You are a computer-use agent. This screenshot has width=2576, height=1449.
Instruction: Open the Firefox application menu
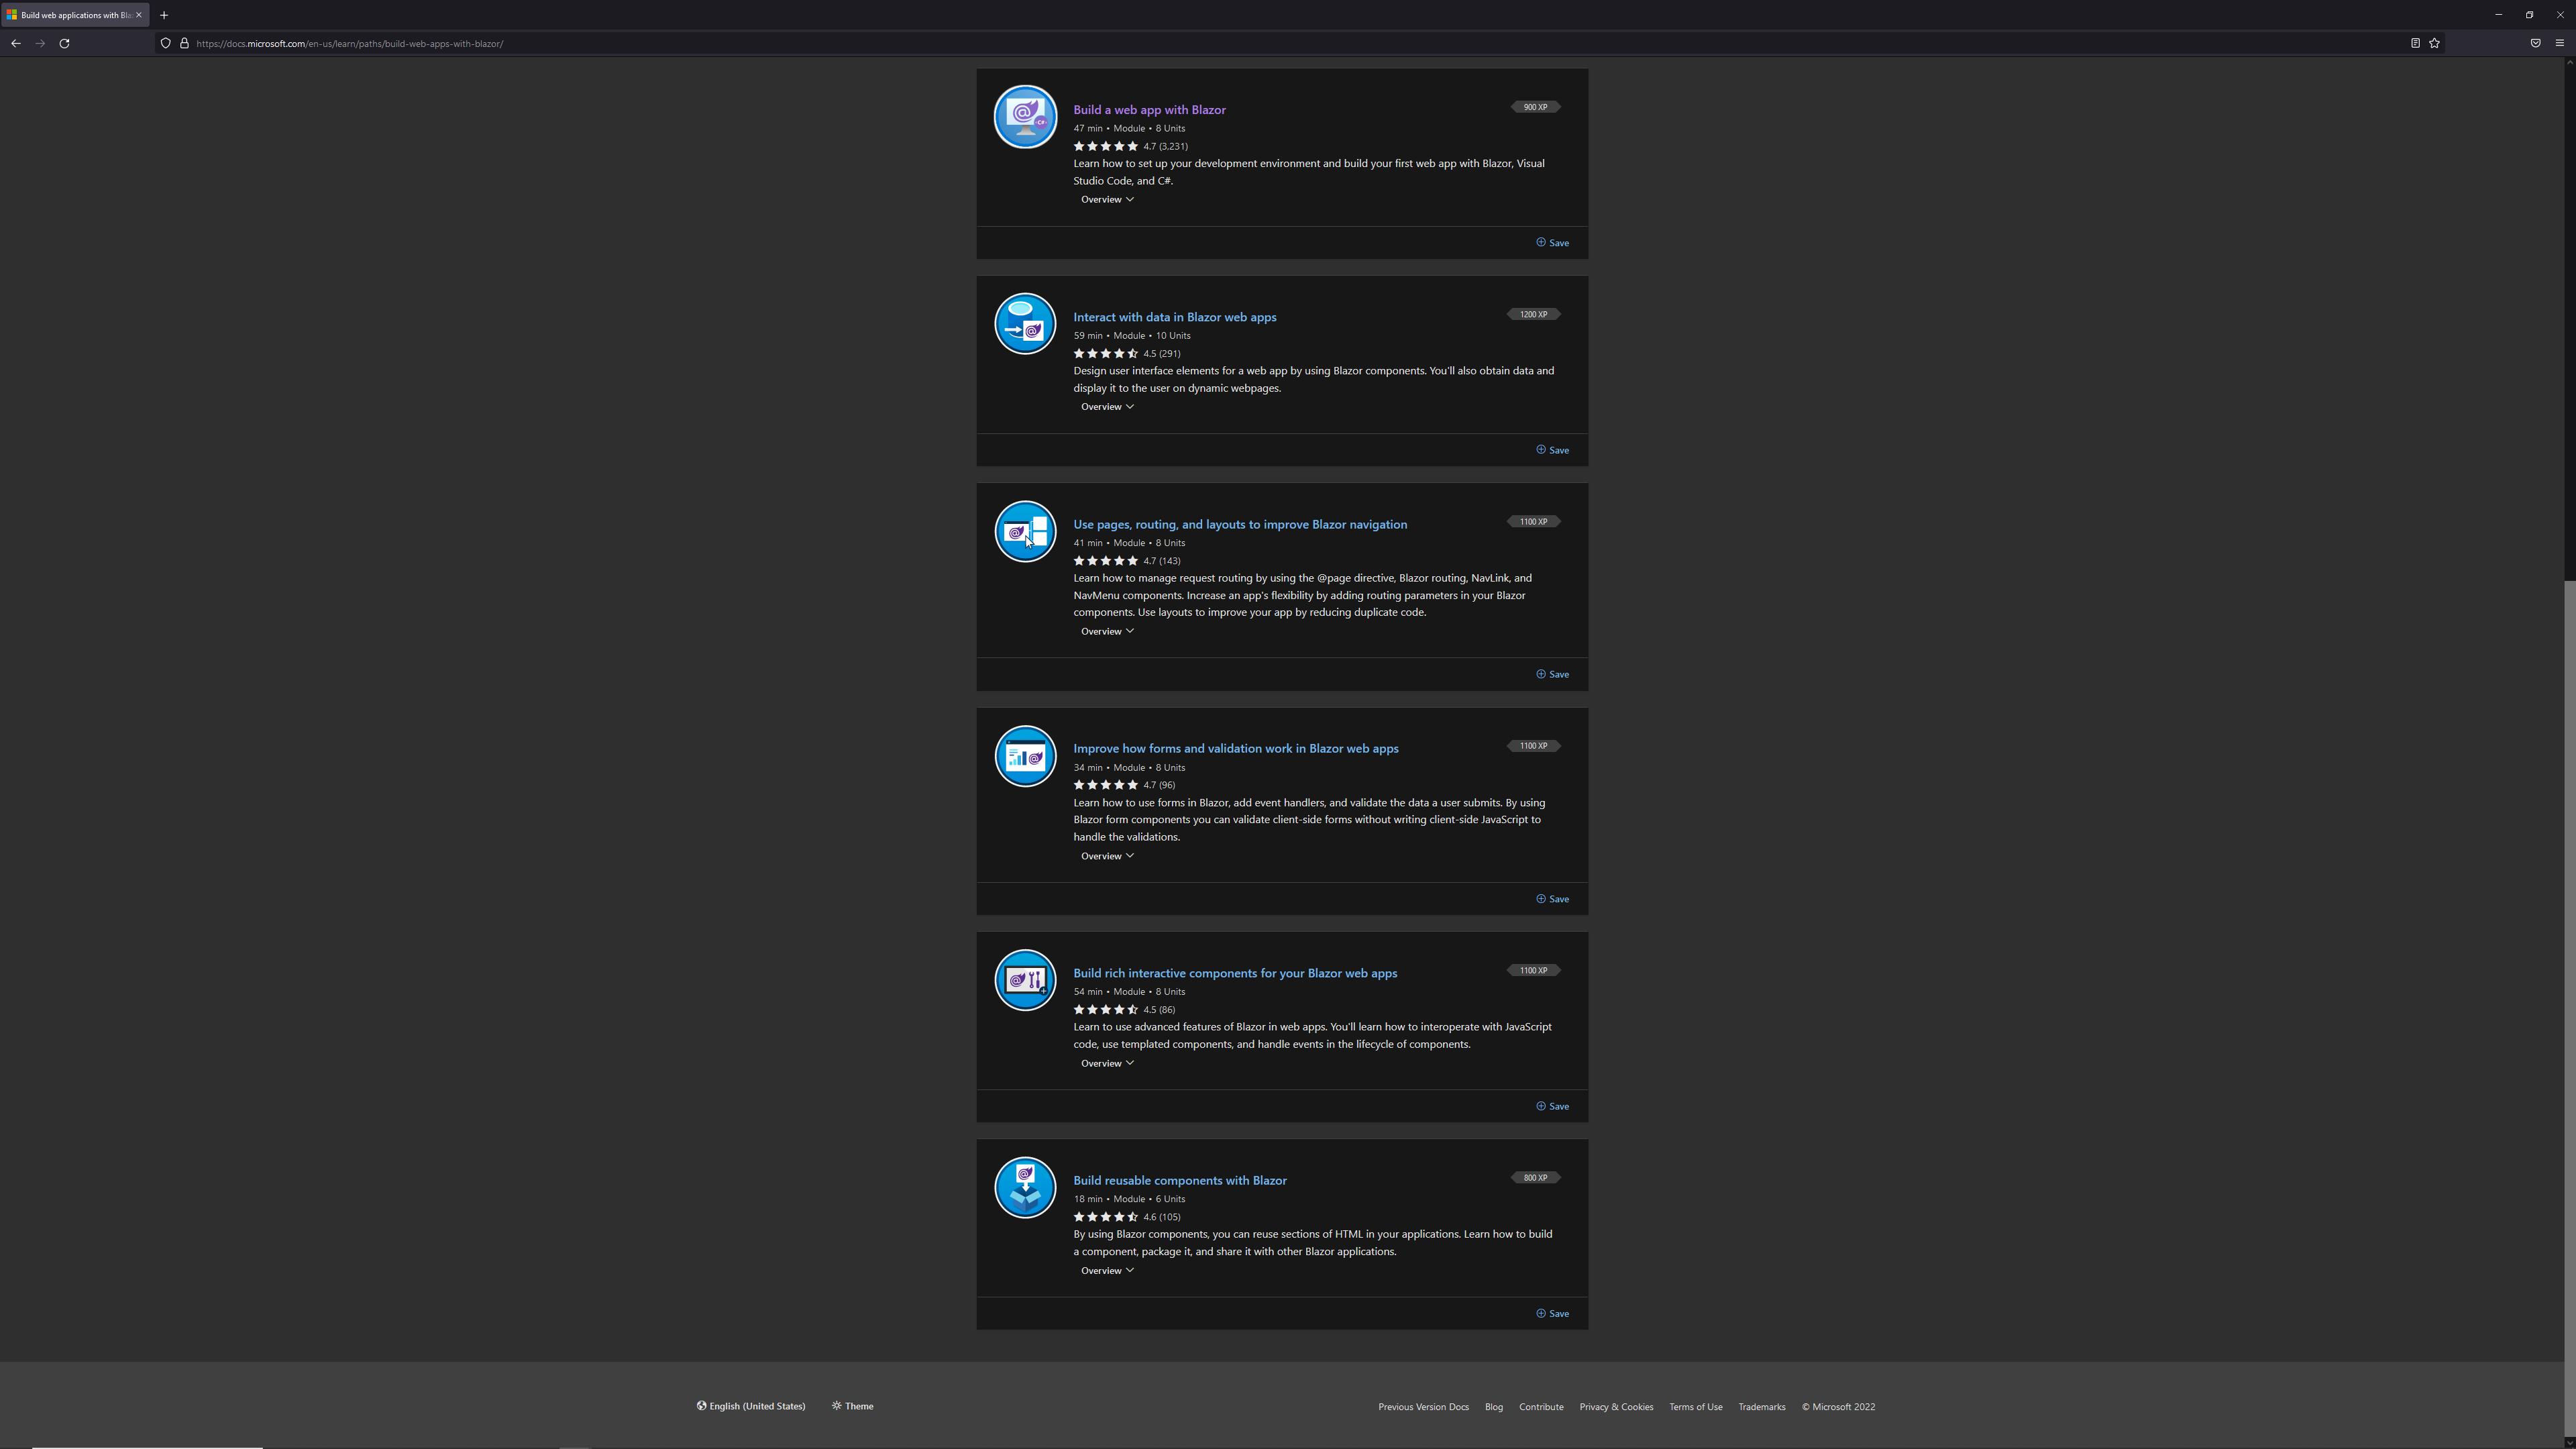[2560, 43]
